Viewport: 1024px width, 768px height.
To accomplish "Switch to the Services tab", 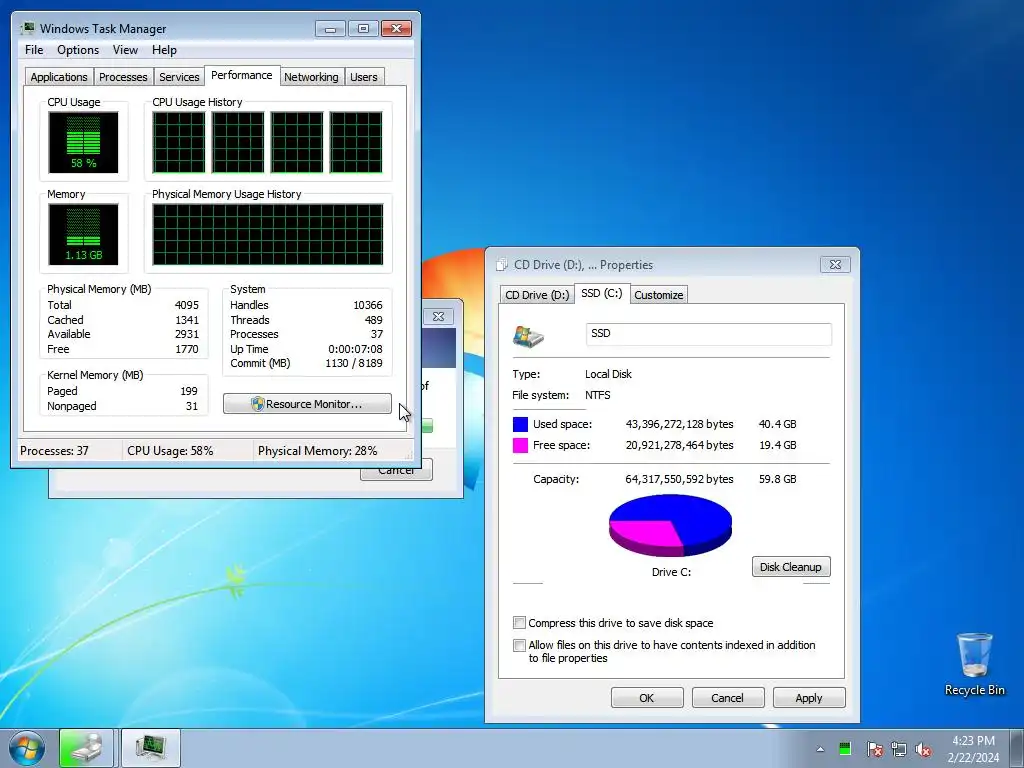I will coord(179,76).
